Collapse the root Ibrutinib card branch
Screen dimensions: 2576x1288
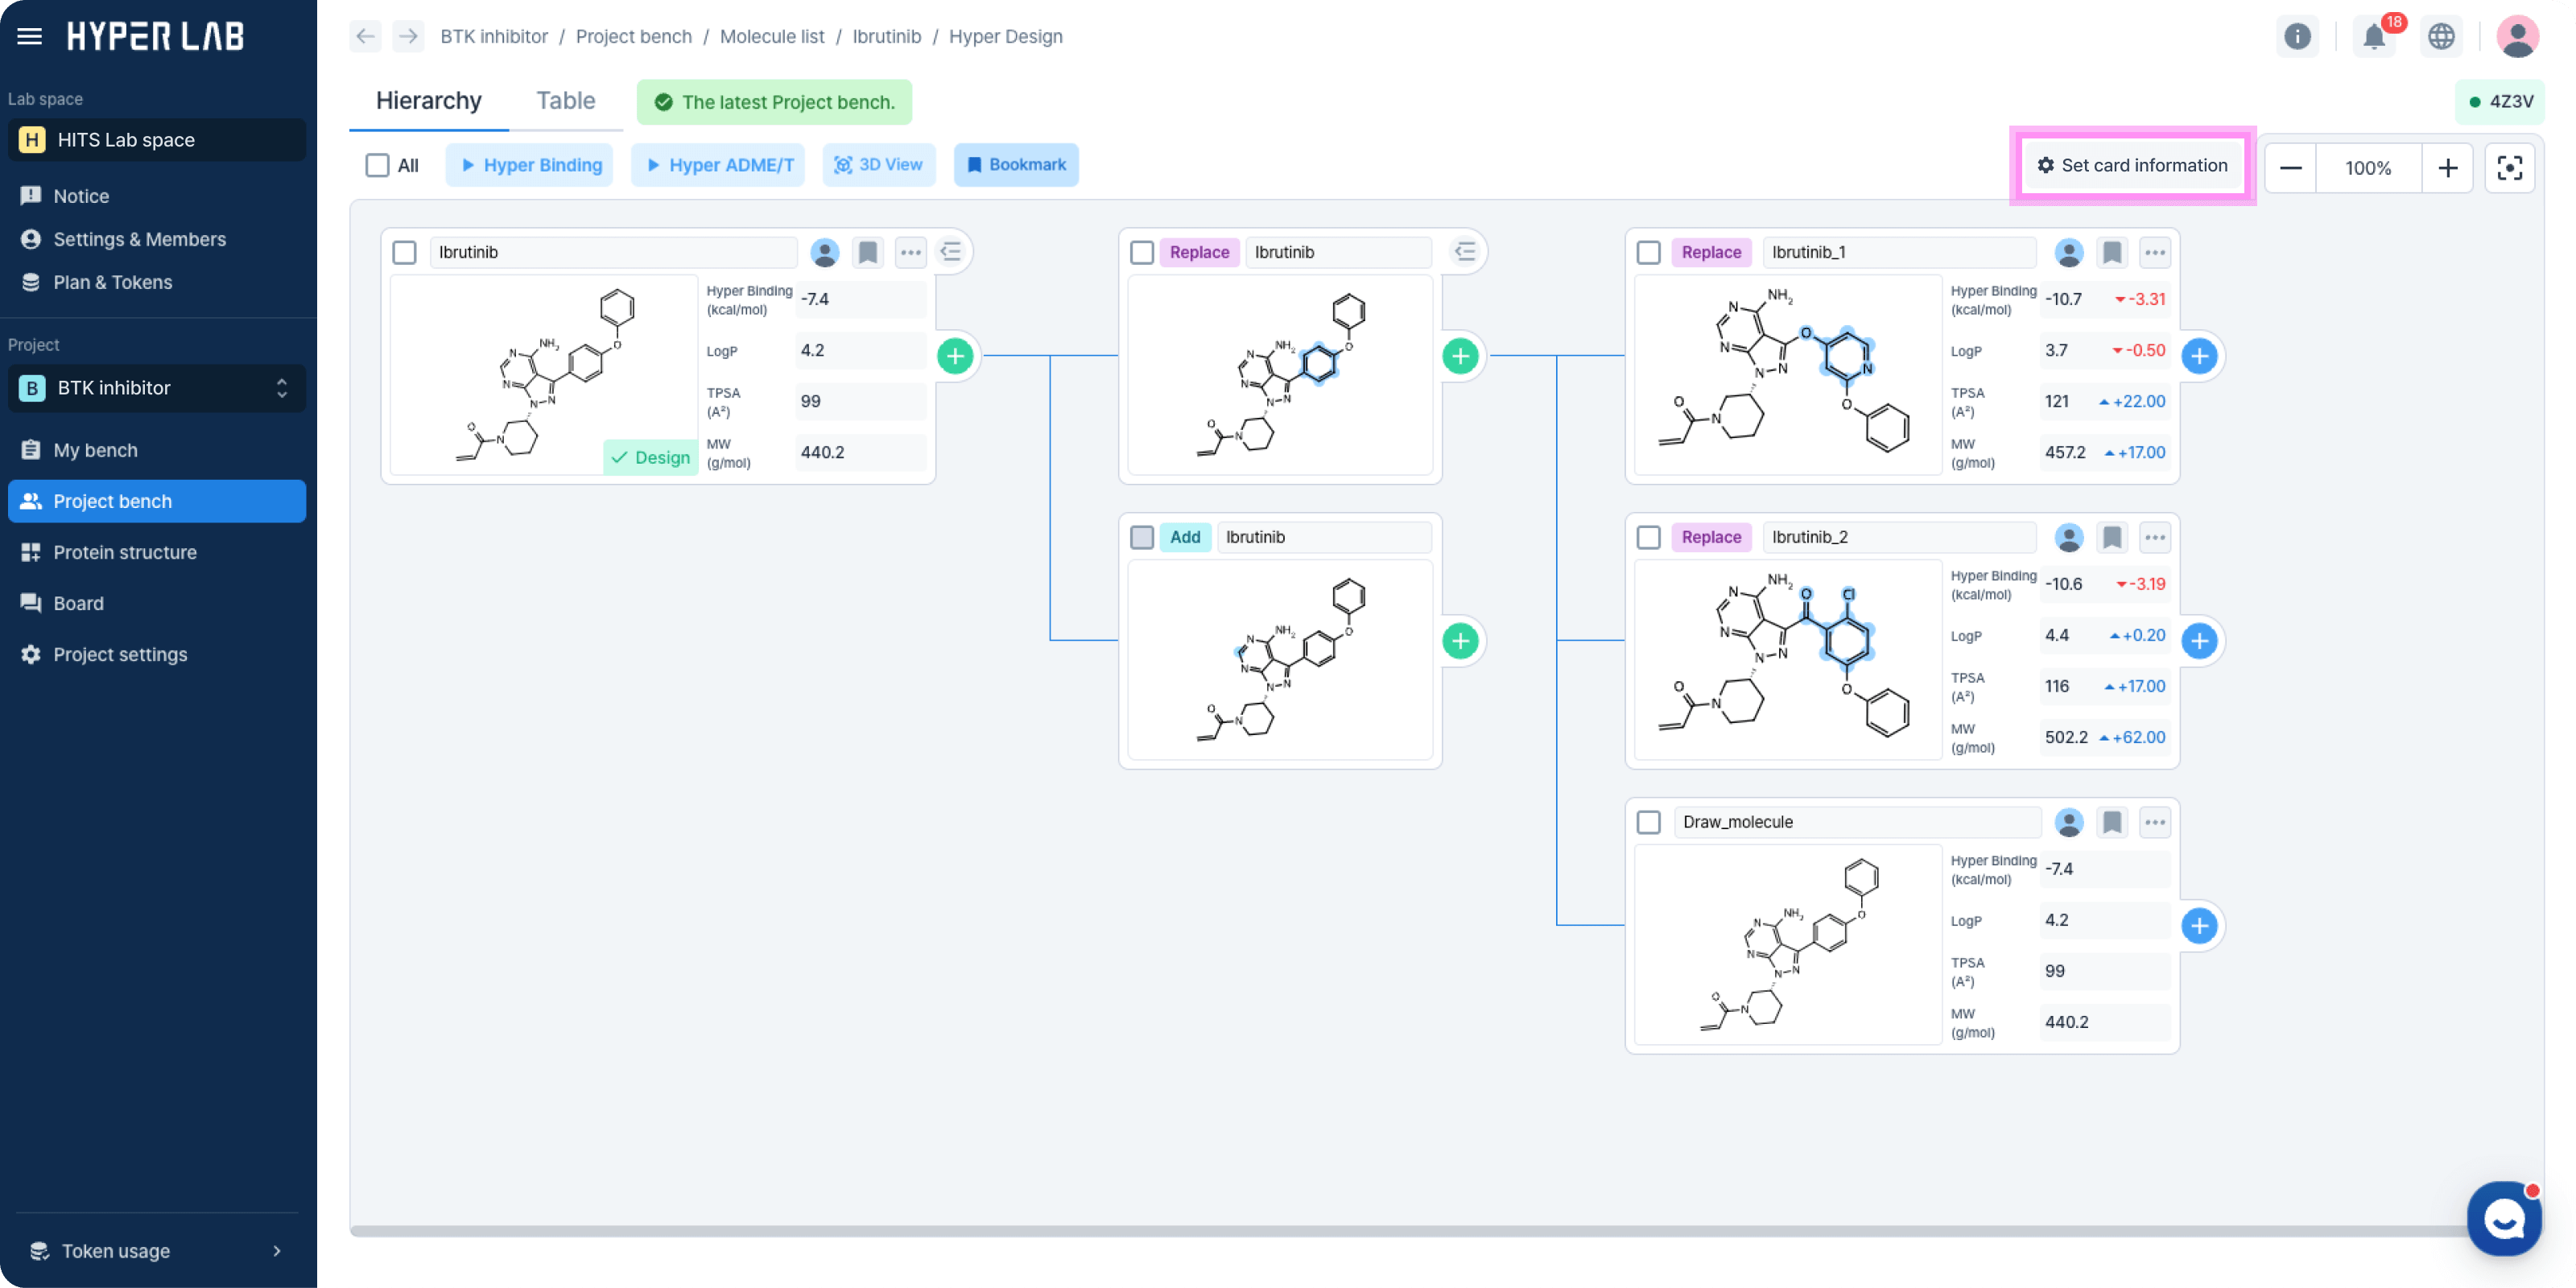951,252
